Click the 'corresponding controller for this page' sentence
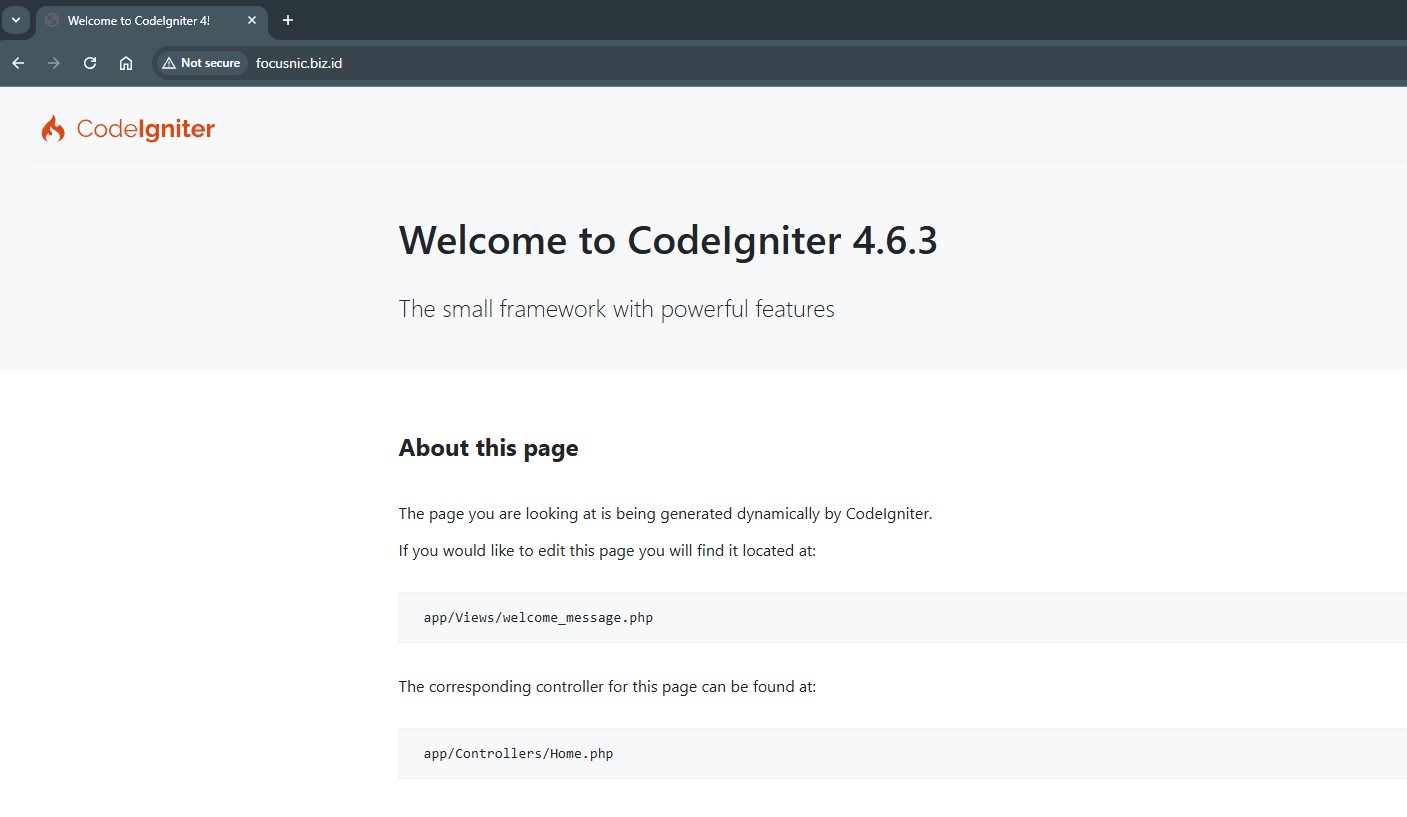This screenshot has height=817, width=1407. [x=607, y=687]
